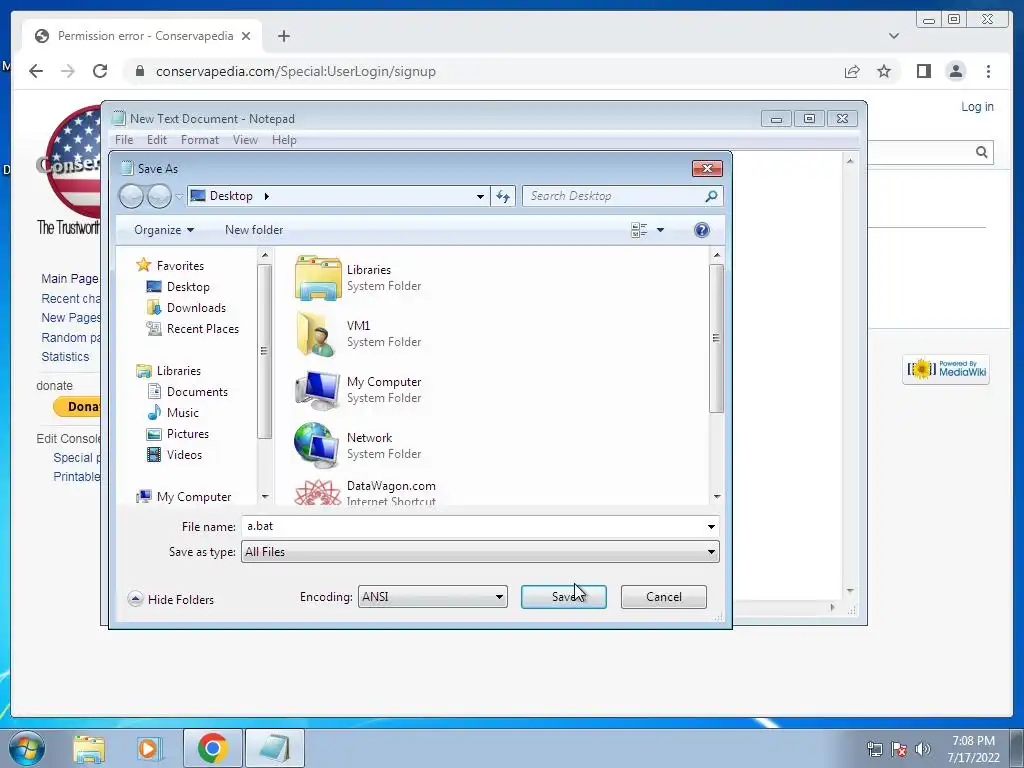Select Libraries in the navigation tree
The image size is (1024, 768).
click(x=169, y=371)
